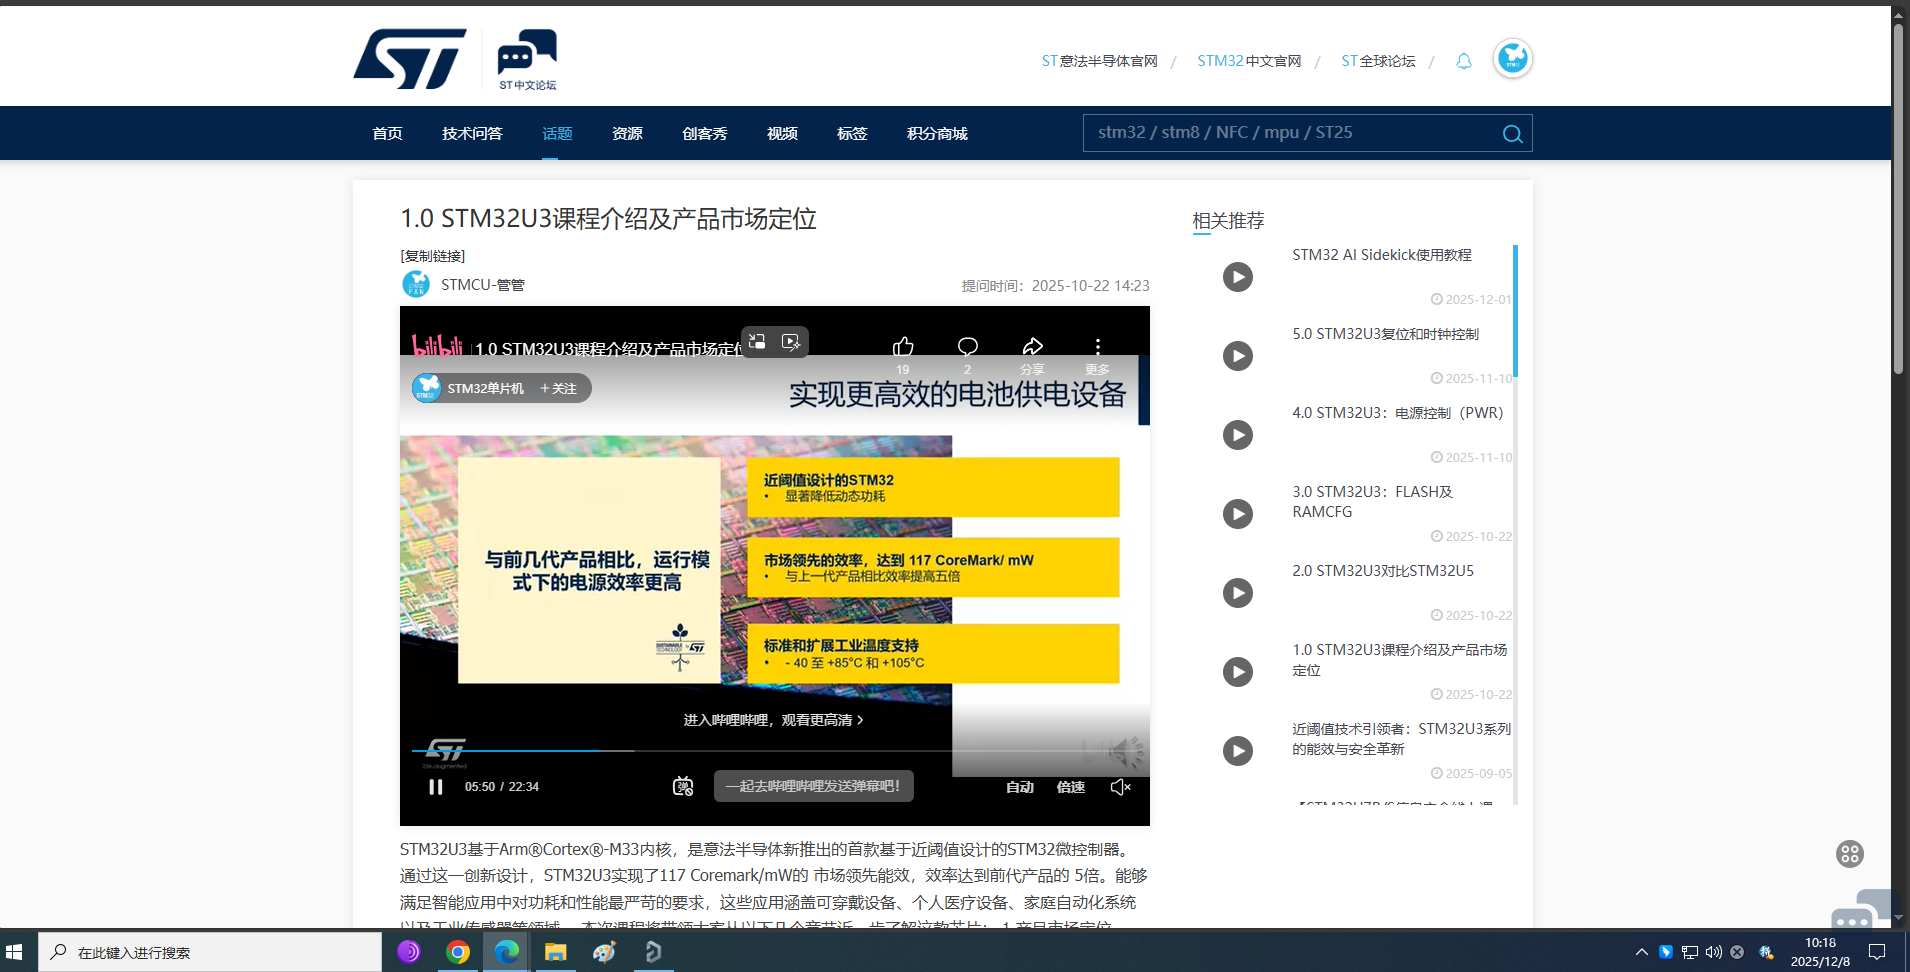The width and height of the screenshot is (1910, 972).
Task: Visit the STM32中文官网 link
Action: [1249, 61]
